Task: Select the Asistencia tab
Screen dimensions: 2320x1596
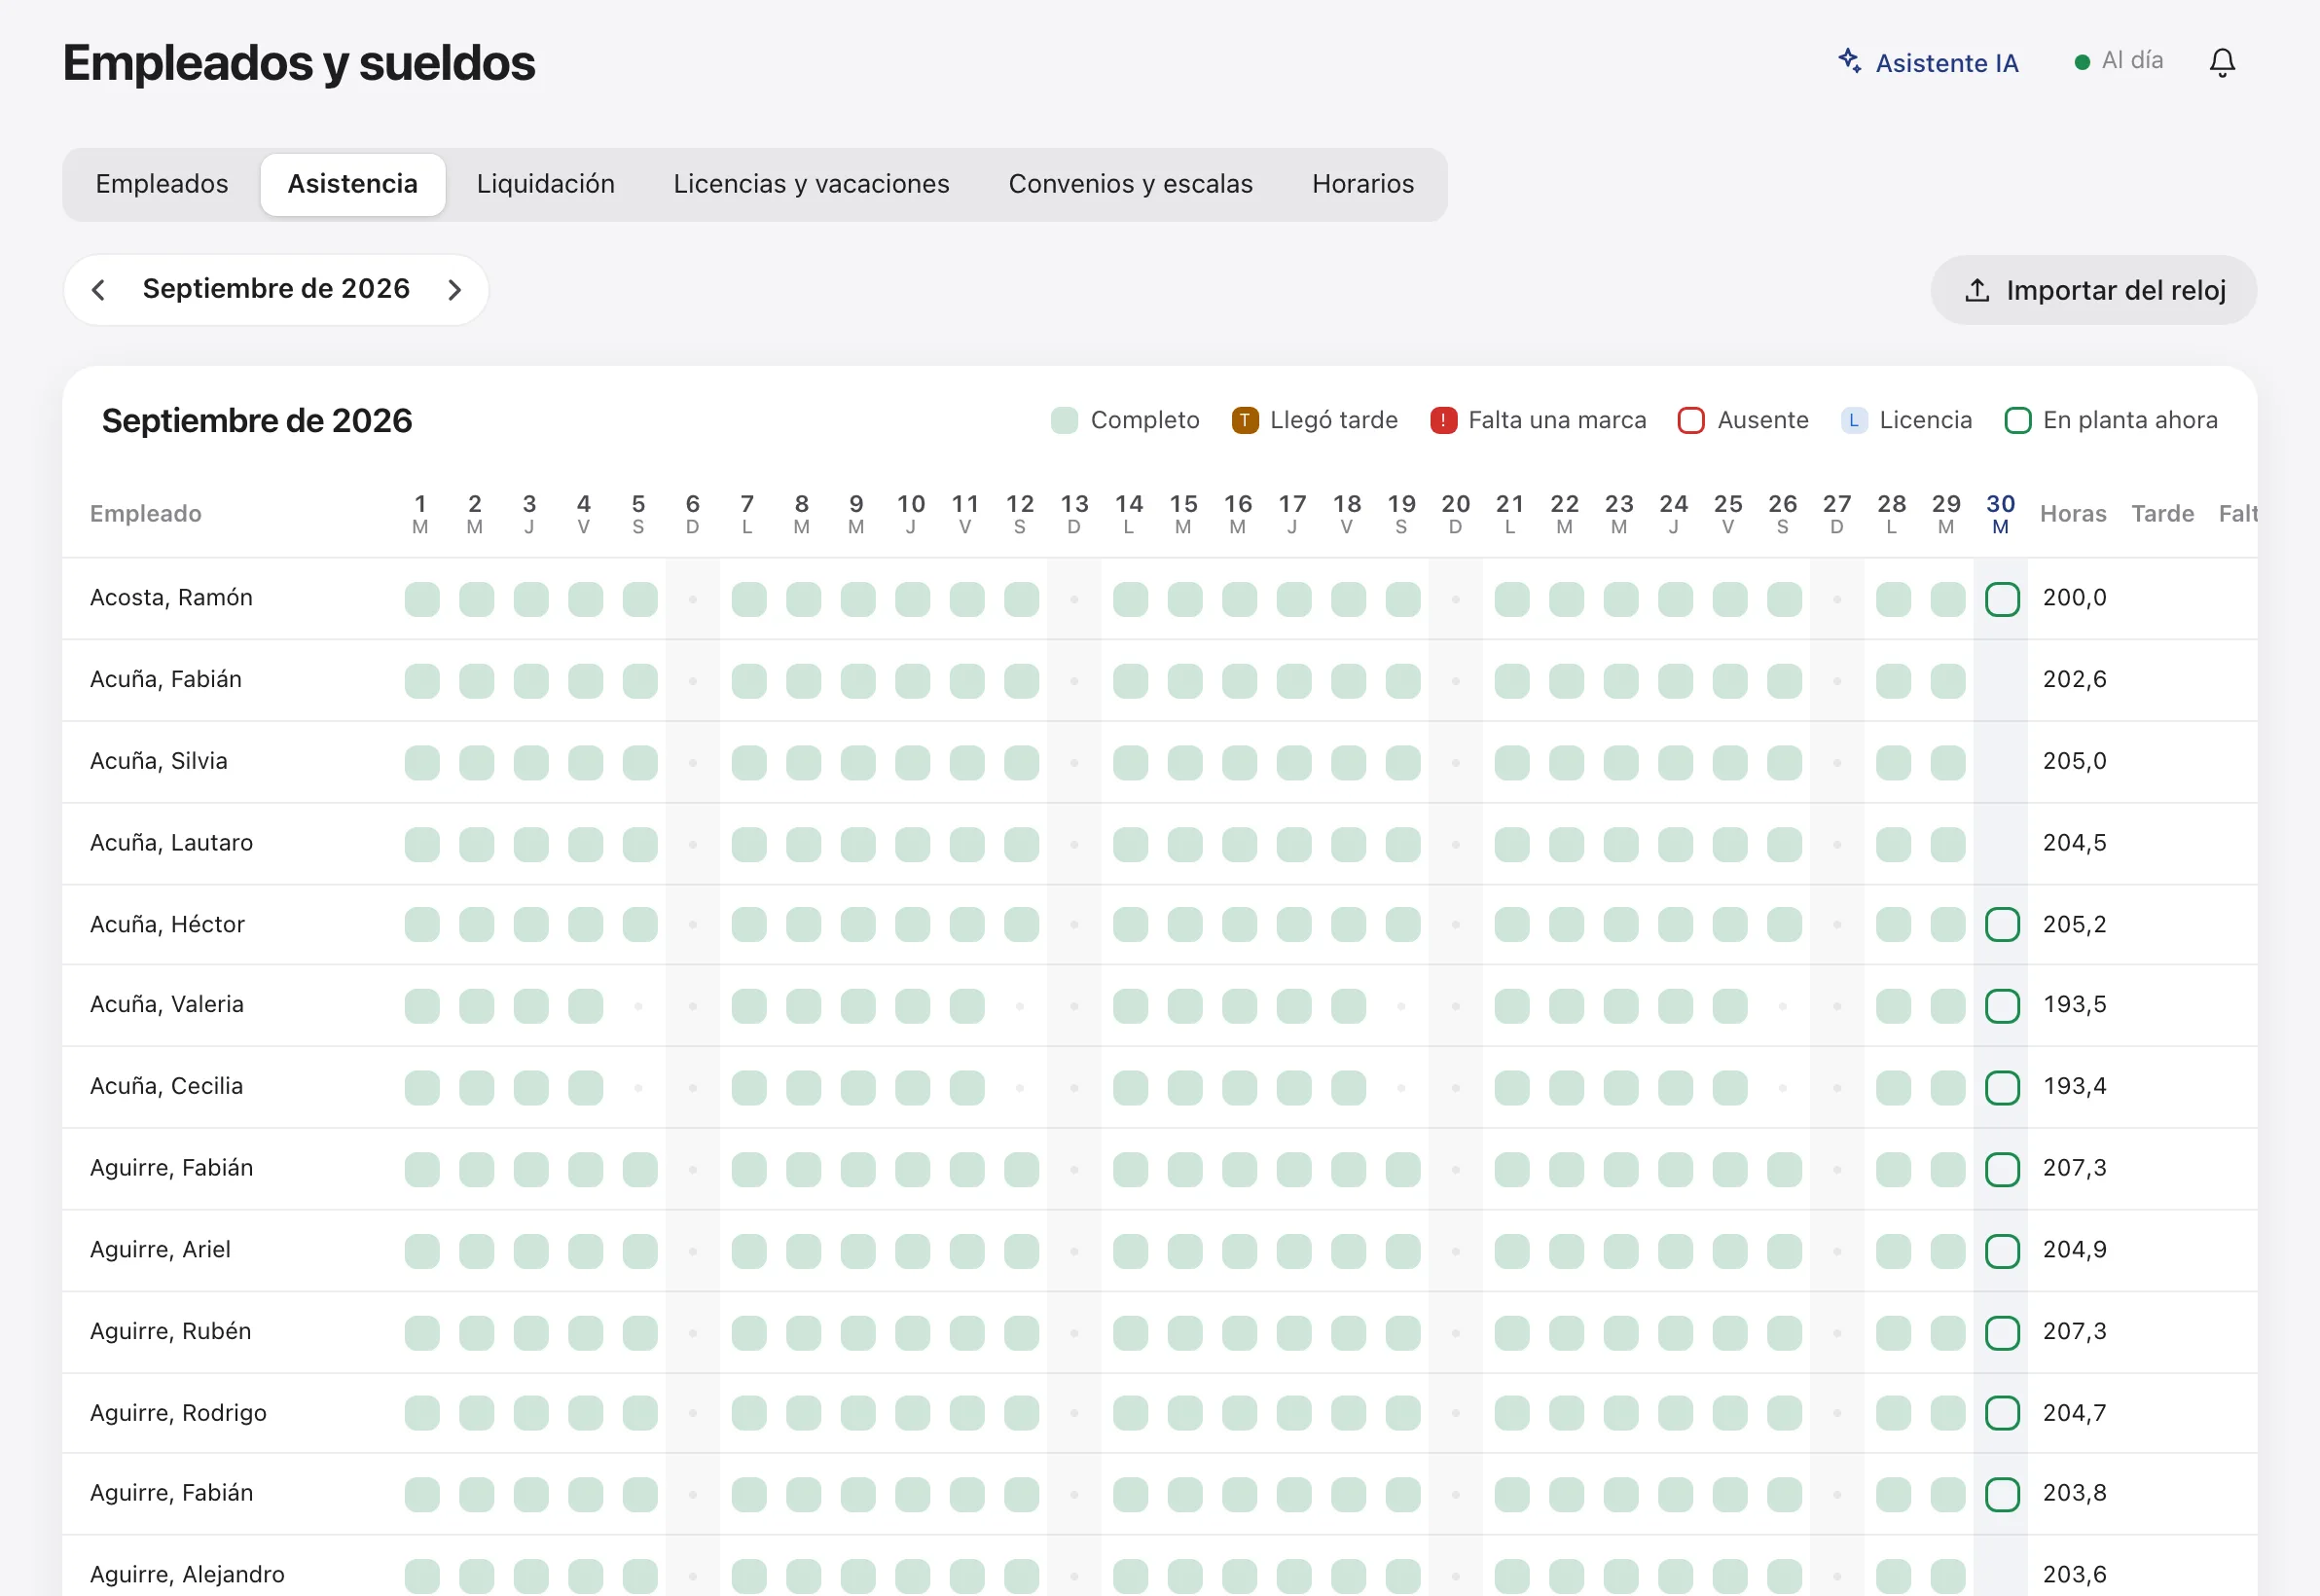Action: pos(353,184)
